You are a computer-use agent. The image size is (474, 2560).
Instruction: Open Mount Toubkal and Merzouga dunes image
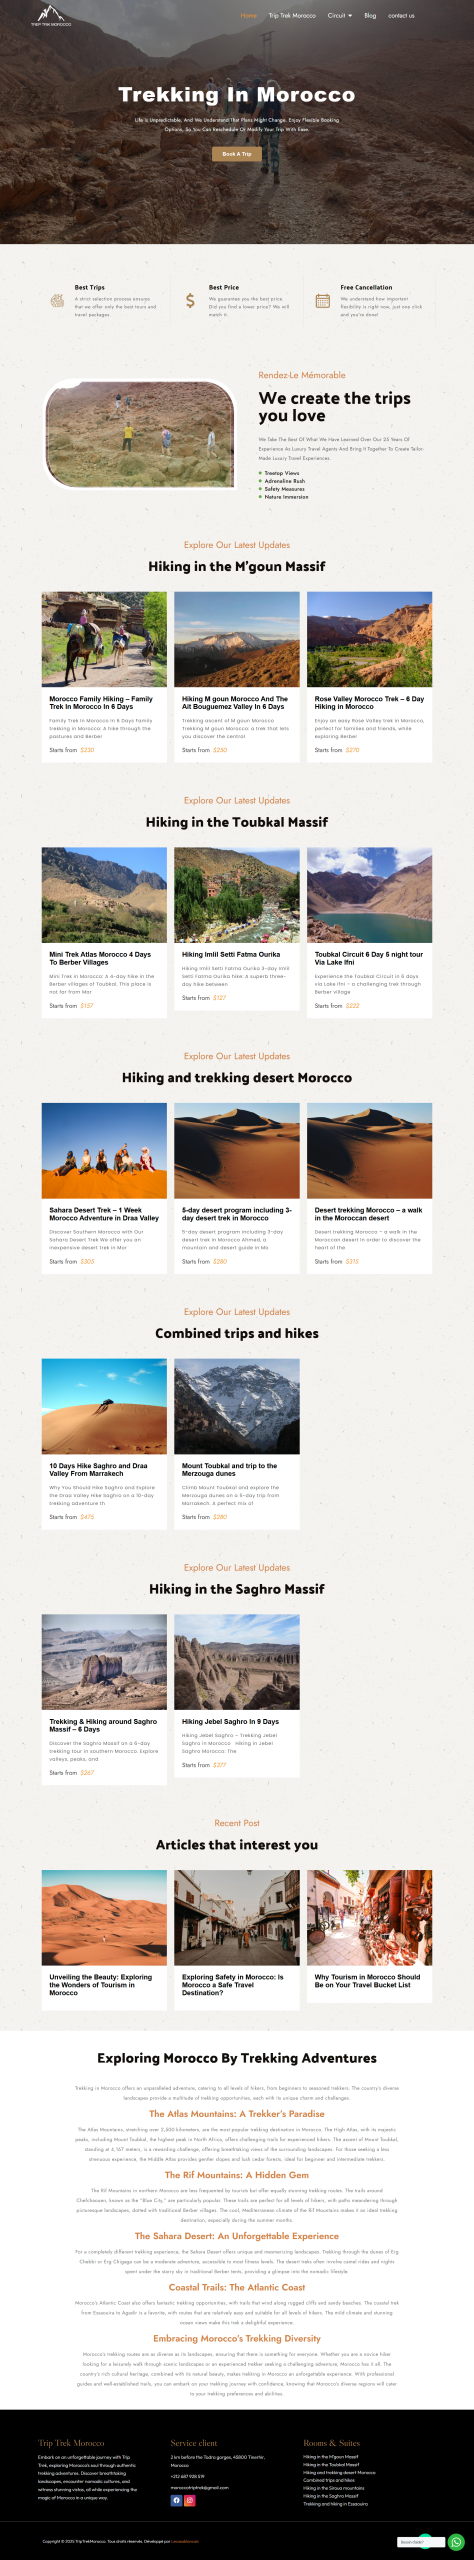click(237, 1406)
